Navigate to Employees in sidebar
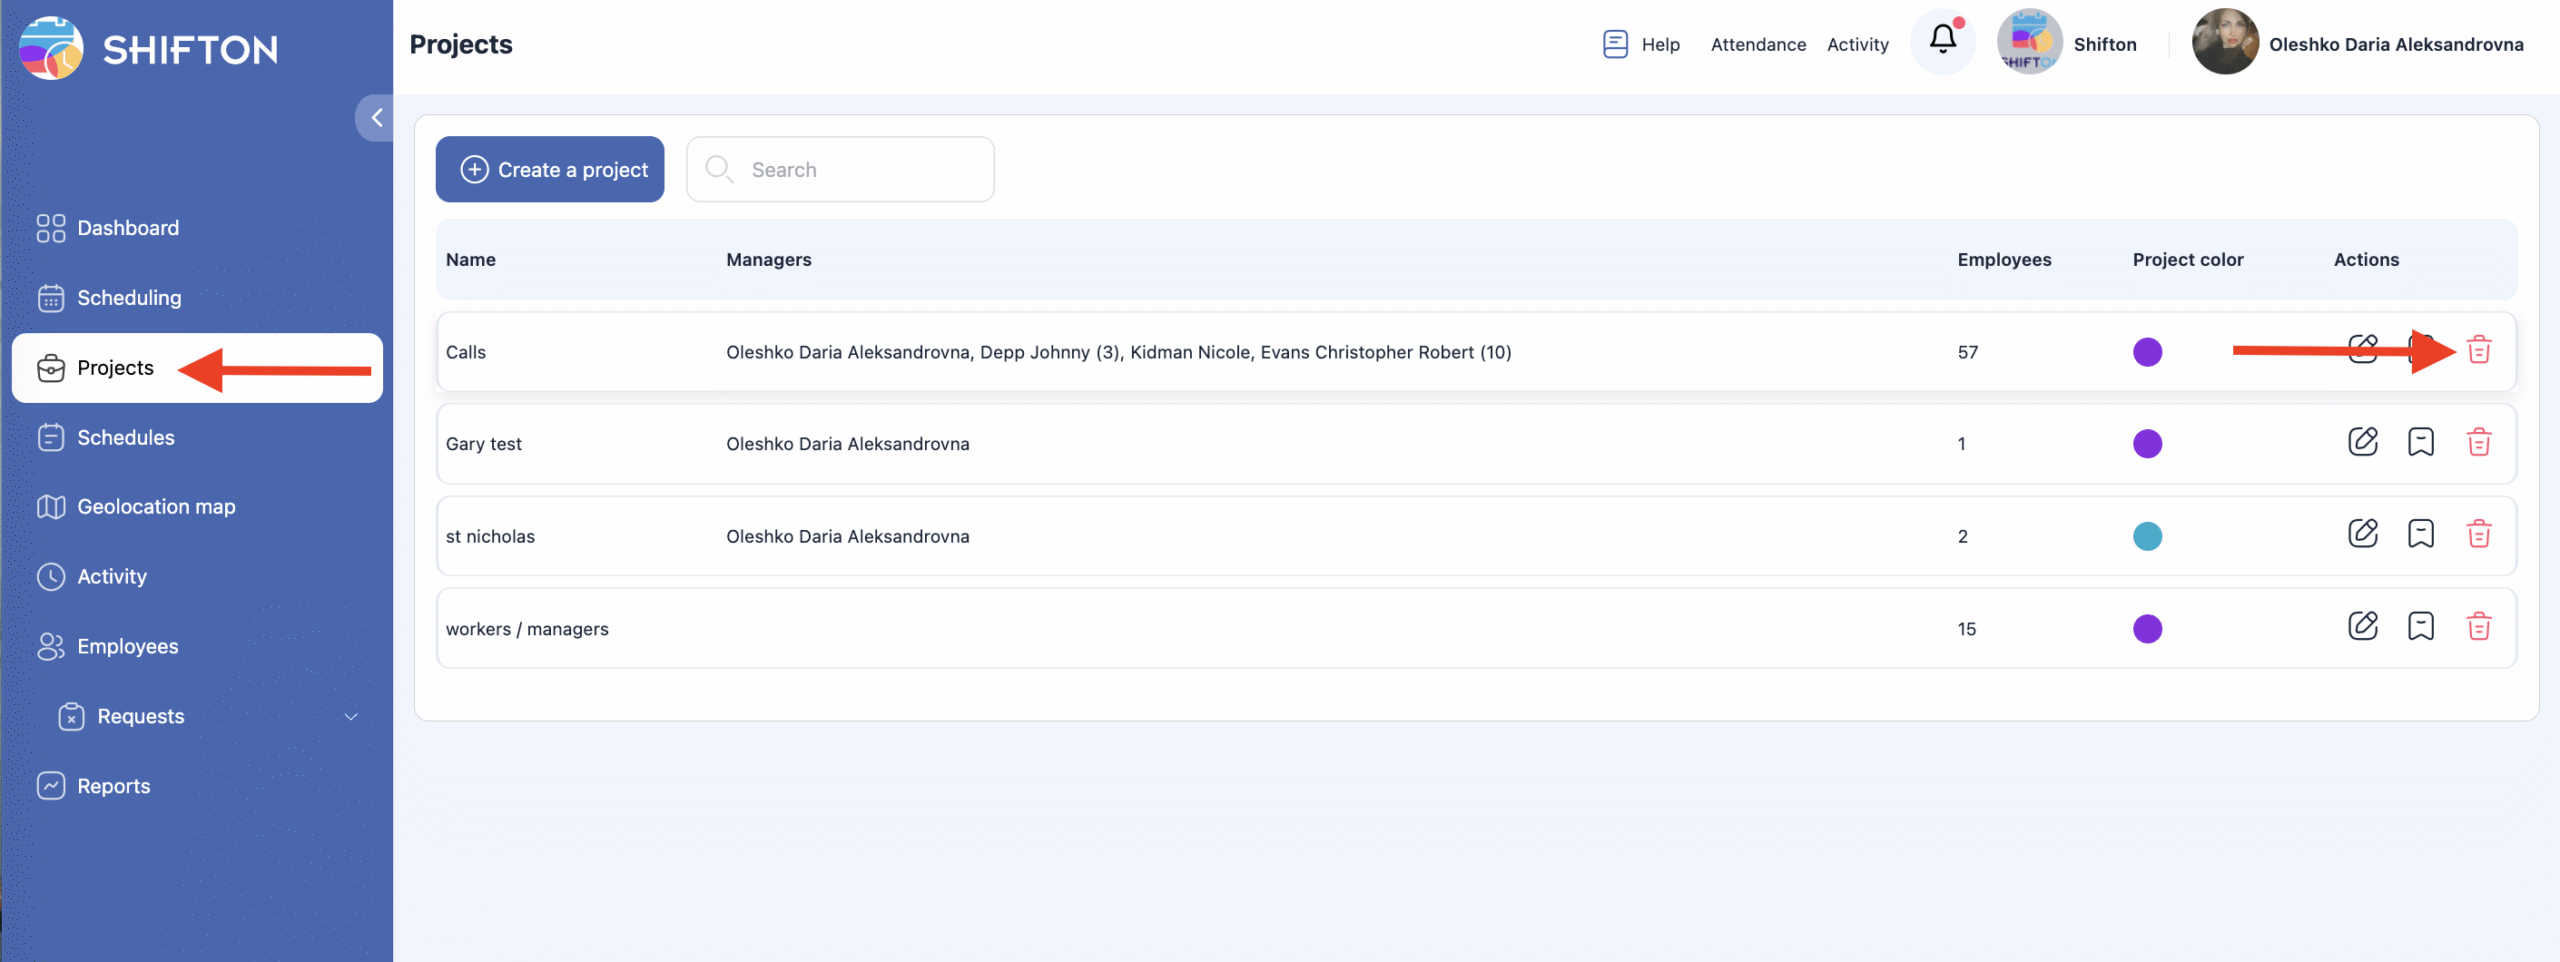This screenshot has height=962, width=2560. coord(128,647)
